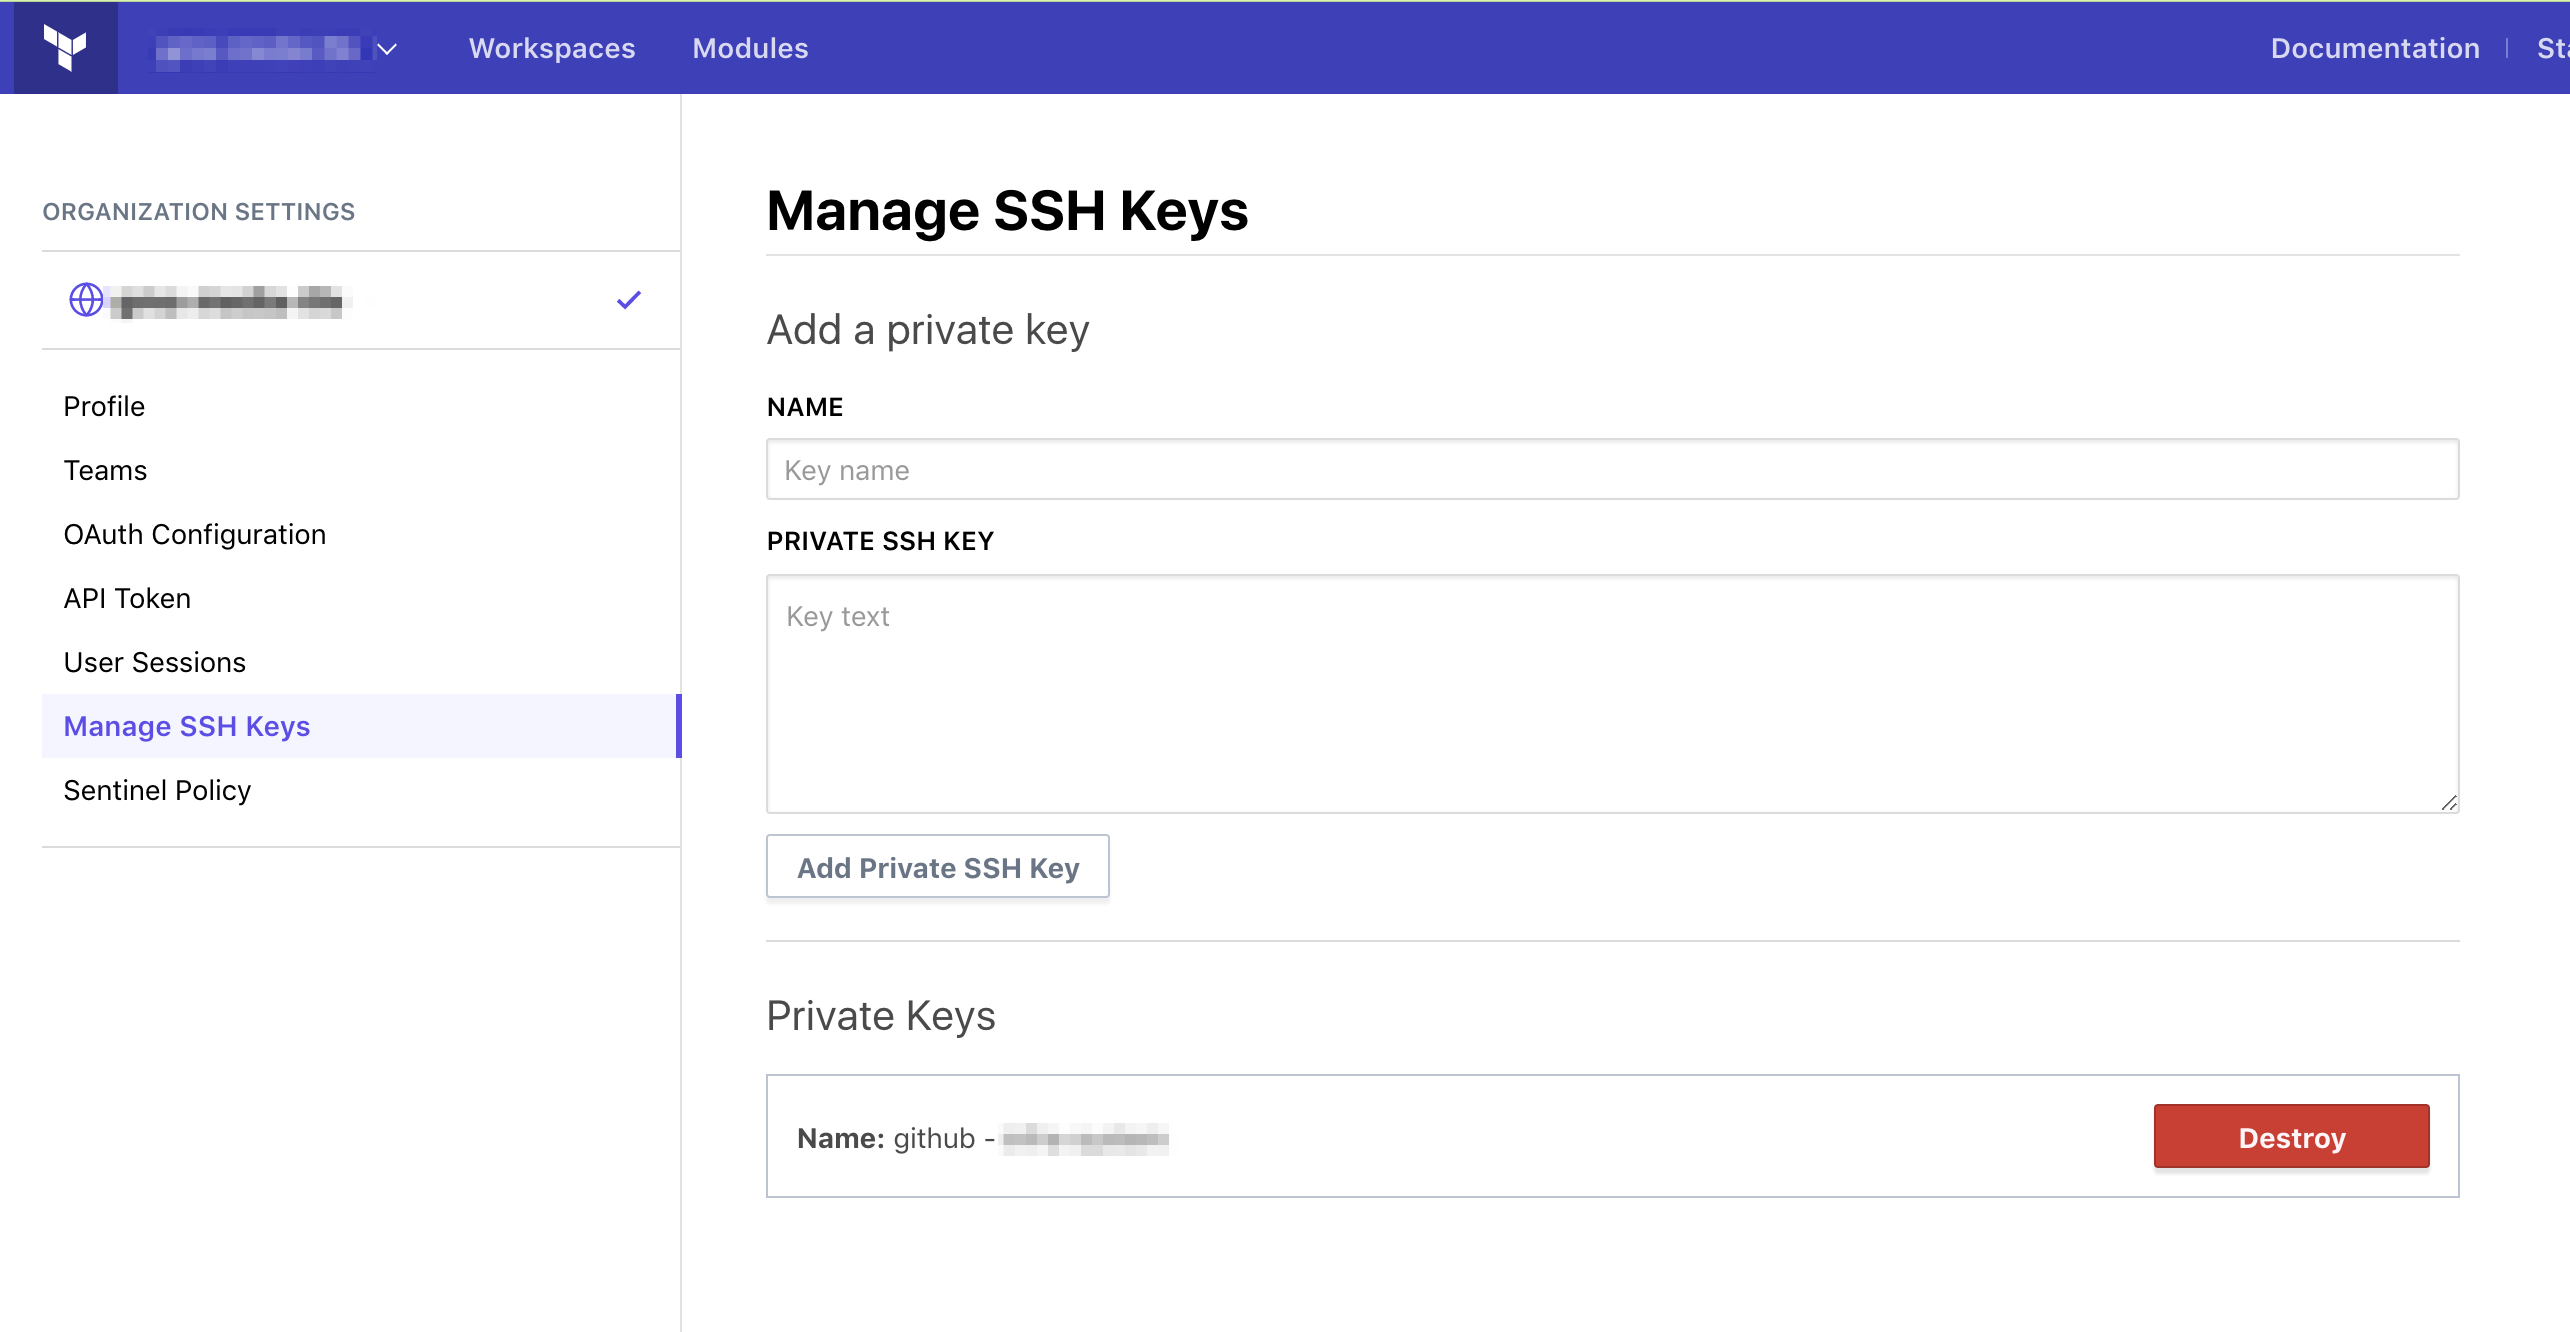Go to Profile settings
Viewport: 2570px width, 1332px height.
pos(104,406)
